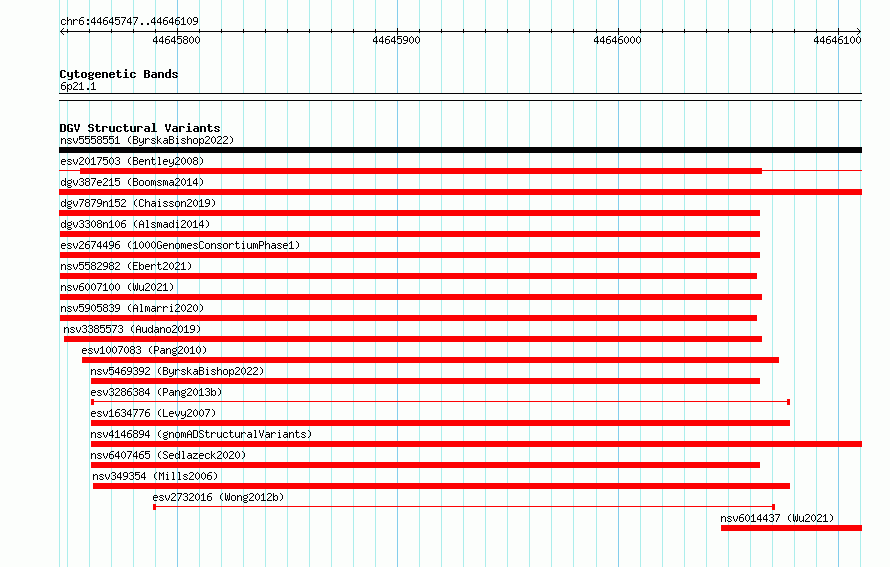890x567 pixels.
Task: Open esv2674496 (1000GenomesConsortiumPhase1) label
Action: (x=180, y=245)
